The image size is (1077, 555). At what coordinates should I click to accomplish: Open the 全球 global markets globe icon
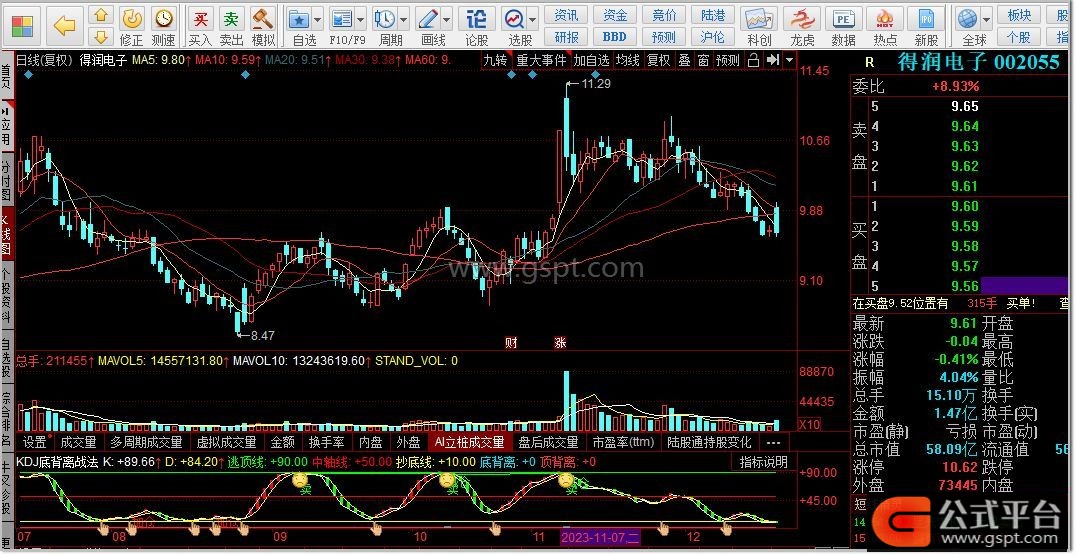968,19
